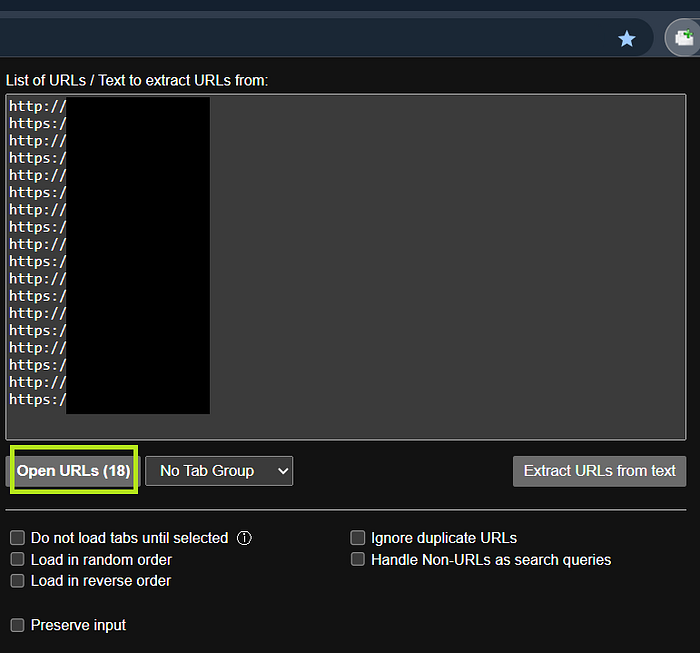Toggle 'Handle Non-URLs as search queries' checkbox
Image resolution: width=700 pixels, height=653 pixels.
(x=358, y=559)
